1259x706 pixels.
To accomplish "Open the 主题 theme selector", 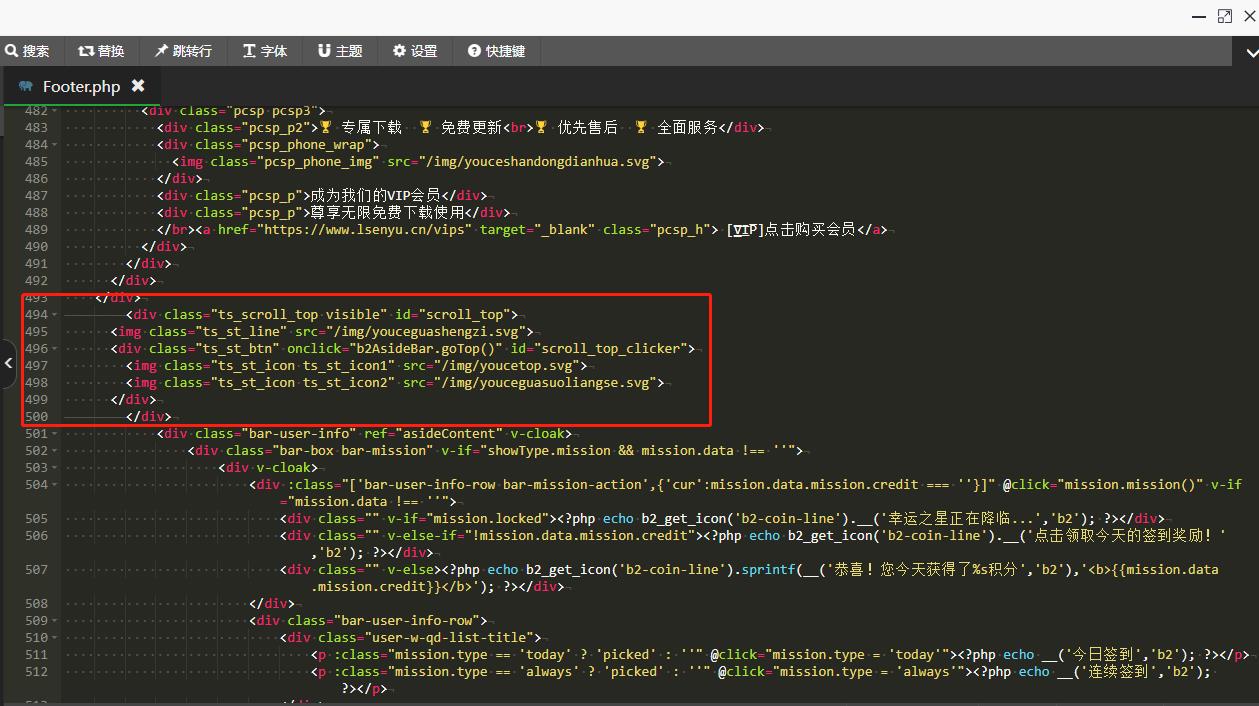I will pyautogui.click(x=340, y=51).
